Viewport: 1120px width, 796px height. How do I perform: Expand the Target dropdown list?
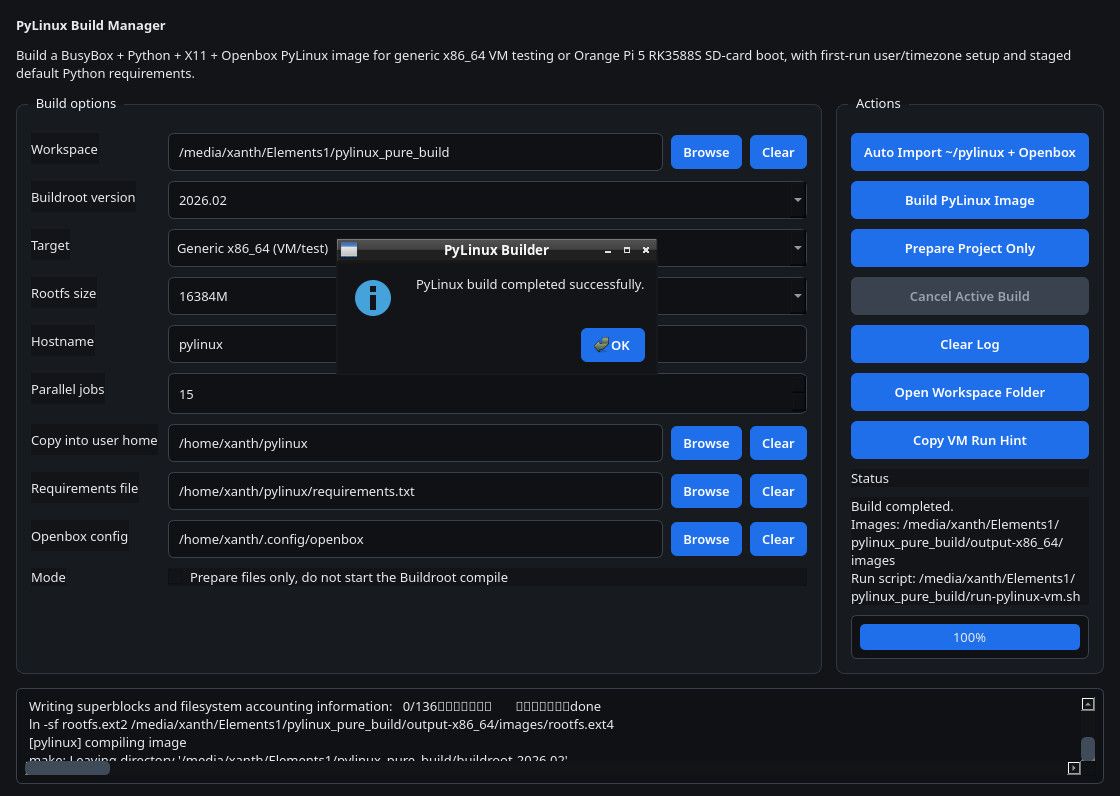pyautogui.click(x=797, y=247)
